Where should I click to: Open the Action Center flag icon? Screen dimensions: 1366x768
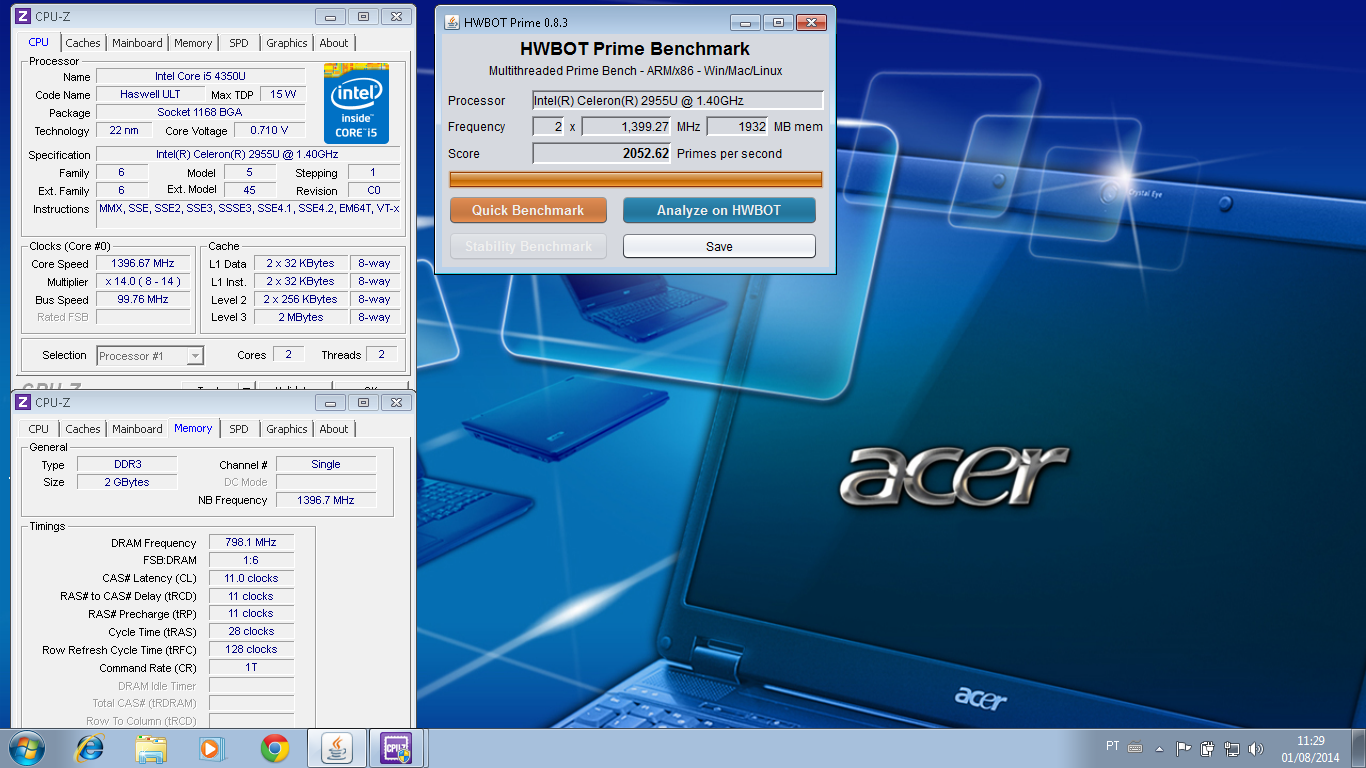[1184, 748]
